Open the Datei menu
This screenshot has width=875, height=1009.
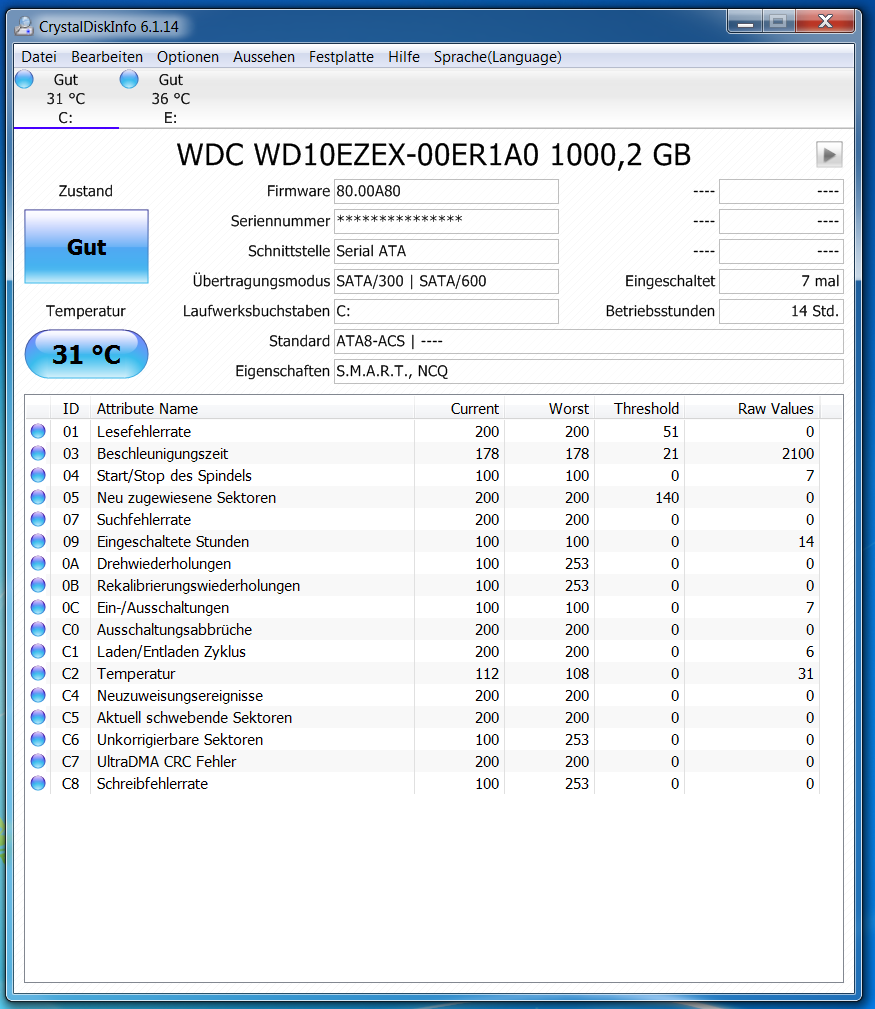pyautogui.click(x=39, y=57)
